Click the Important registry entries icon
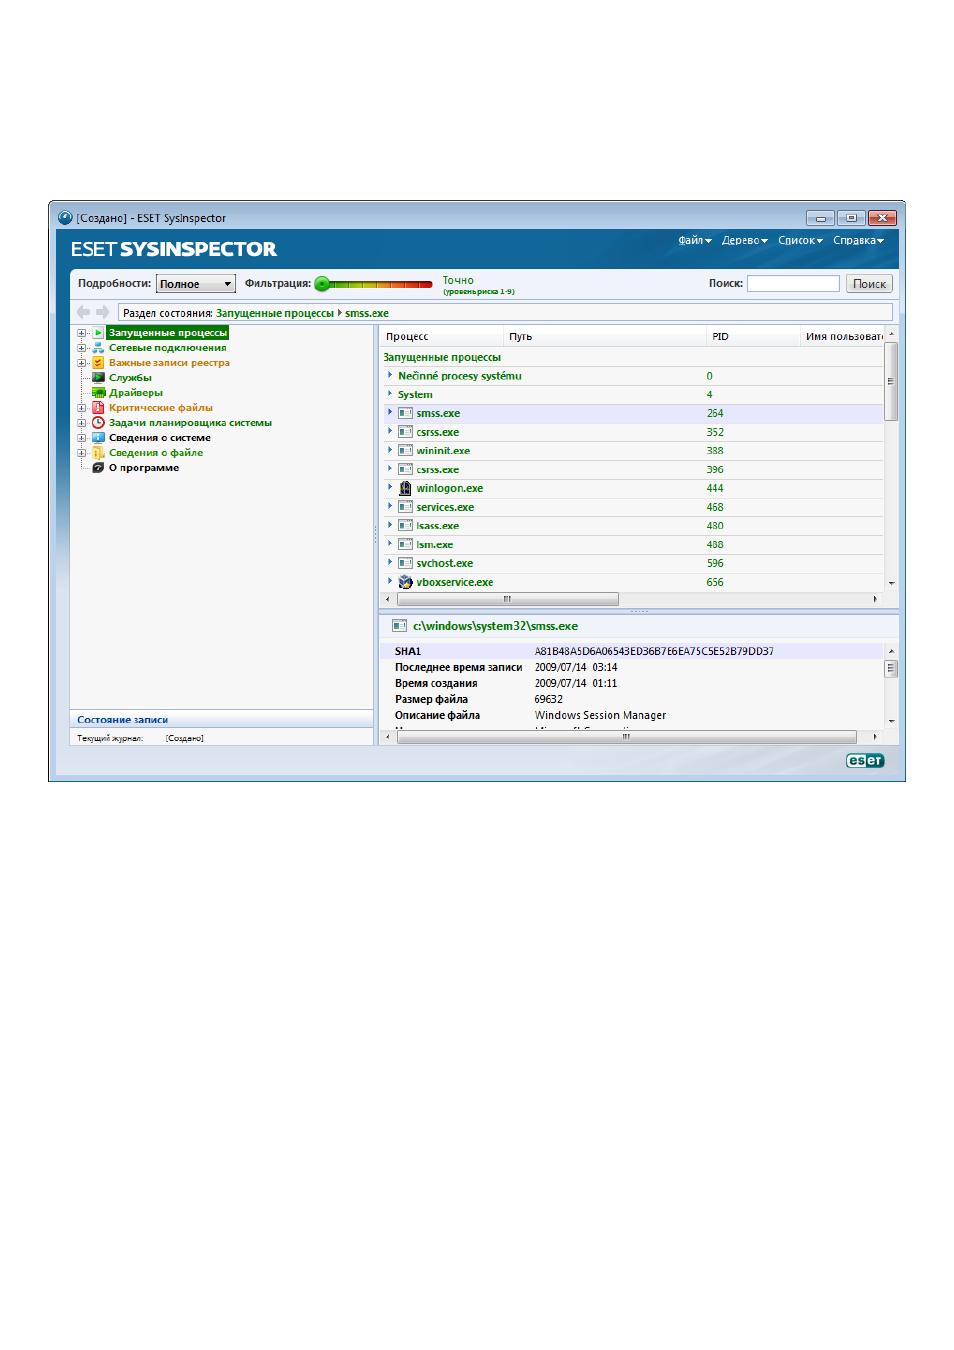Screen dimensions: 954x1350 coord(99,363)
